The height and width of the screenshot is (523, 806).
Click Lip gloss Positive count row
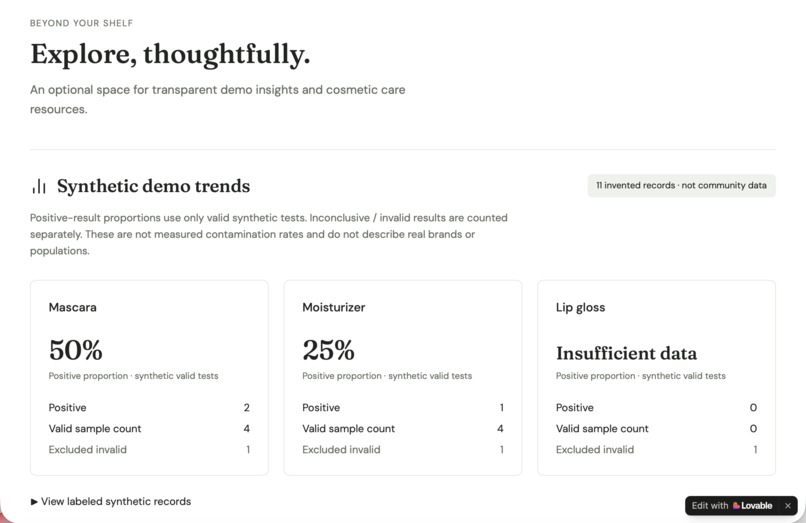[x=656, y=407]
